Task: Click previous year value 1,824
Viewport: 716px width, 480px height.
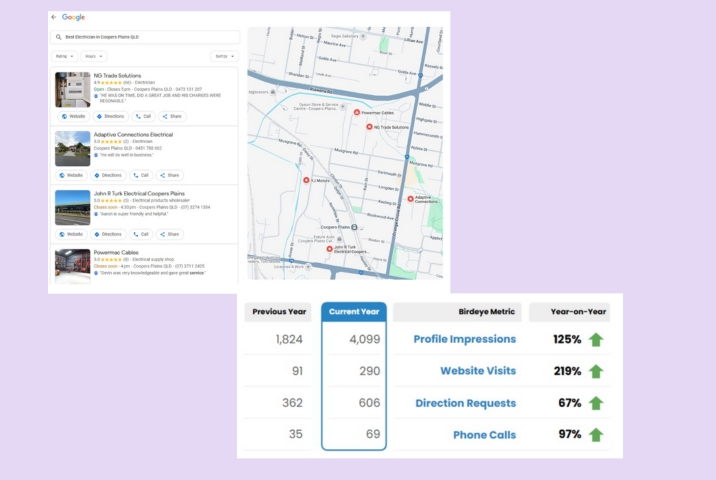Action: (x=289, y=339)
